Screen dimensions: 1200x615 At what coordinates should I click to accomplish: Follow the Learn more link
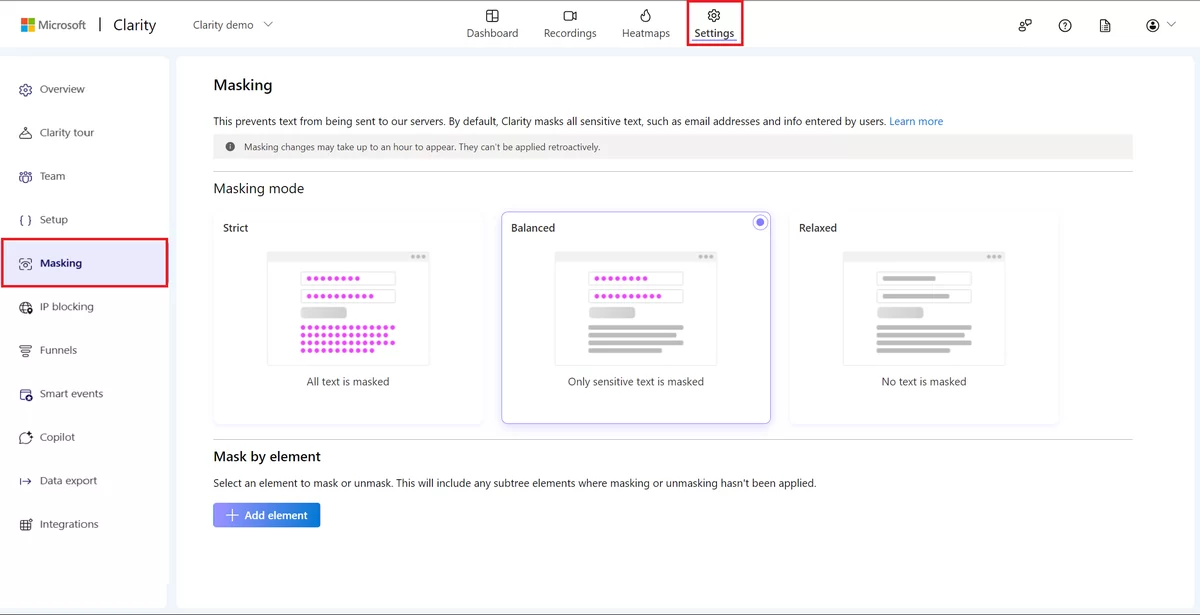[x=916, y=121]
